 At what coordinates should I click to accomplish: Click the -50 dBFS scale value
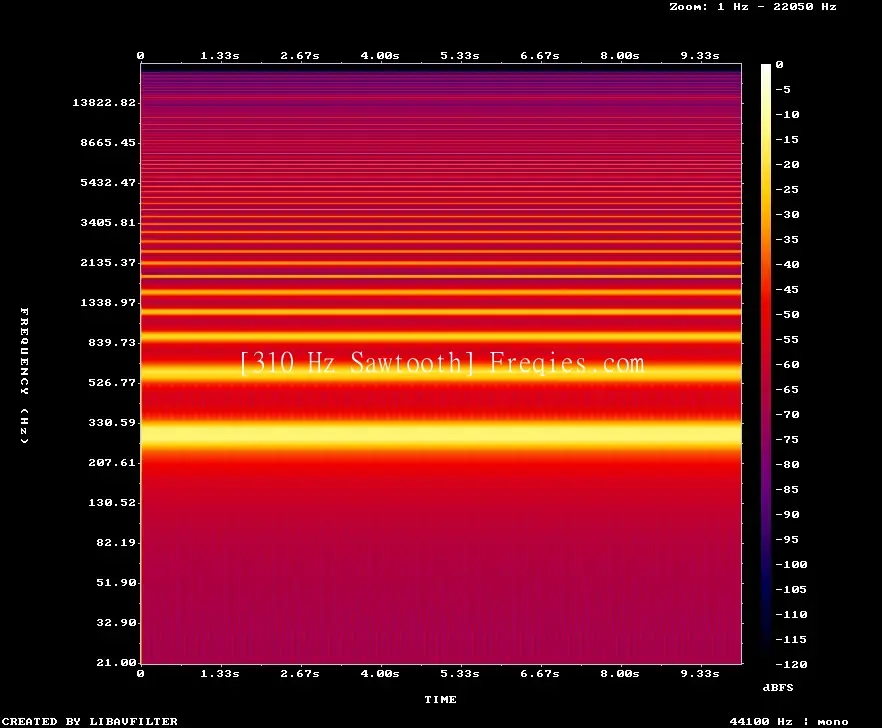tap(787, 314)
